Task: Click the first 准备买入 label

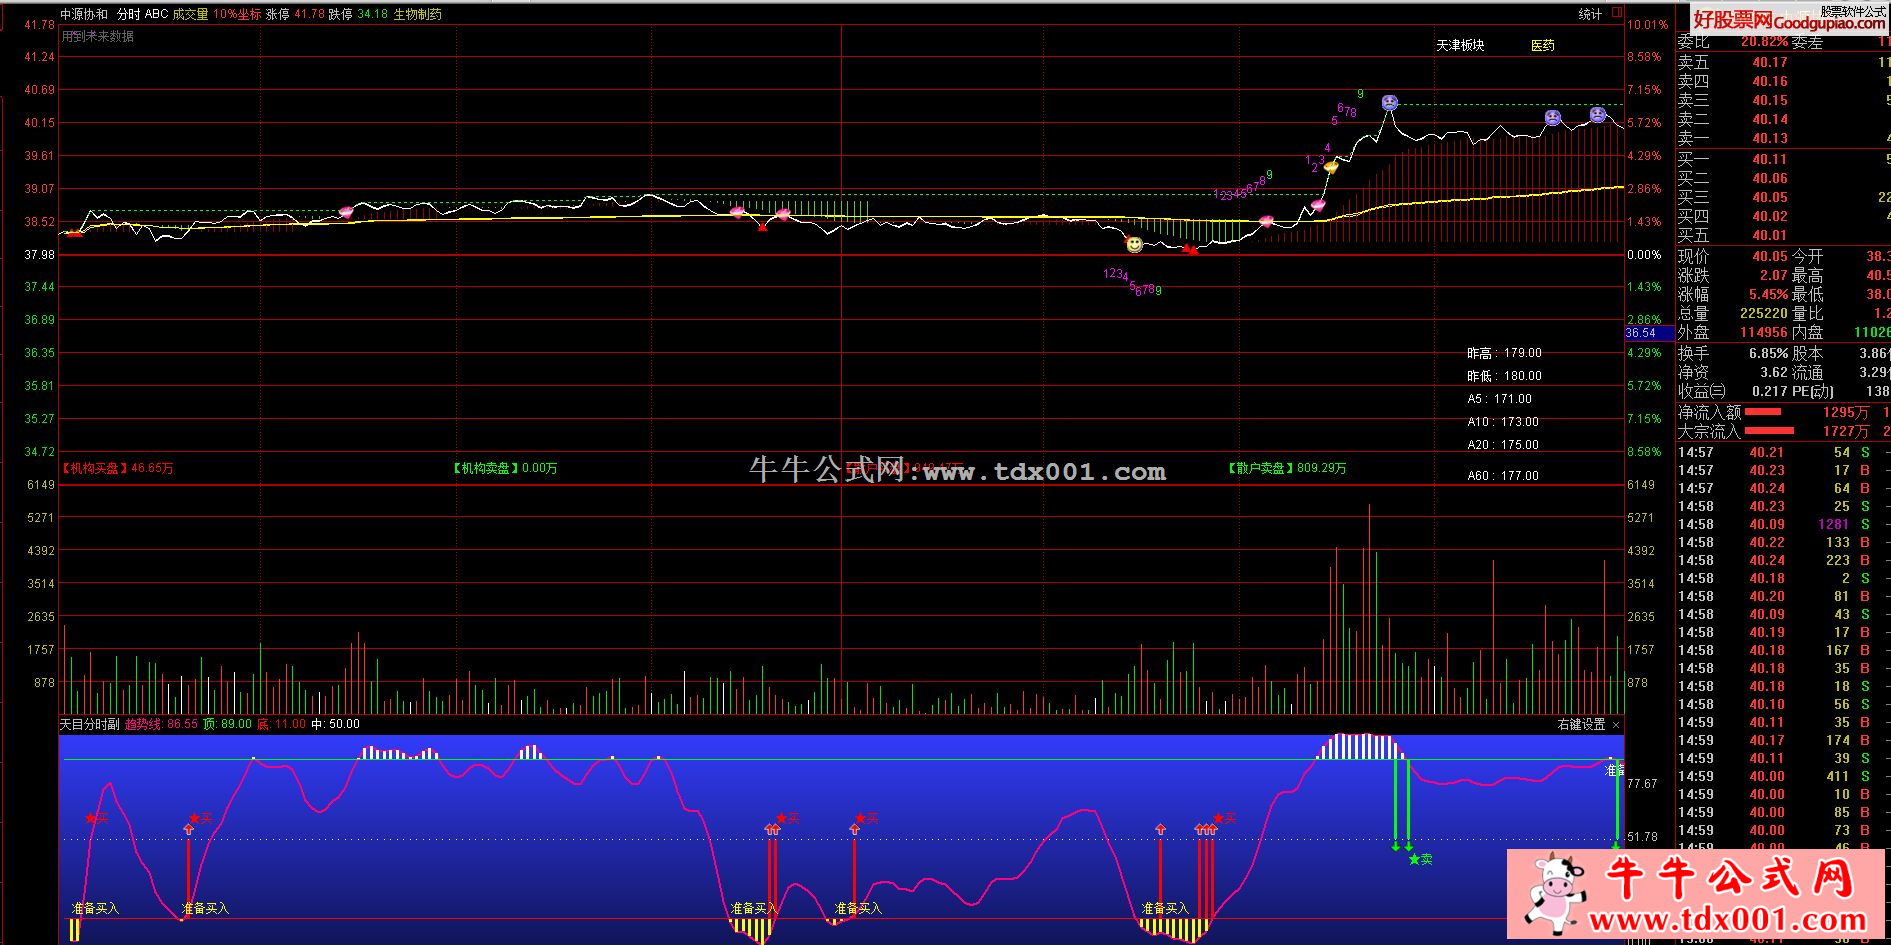Action: tap(95, 908)
